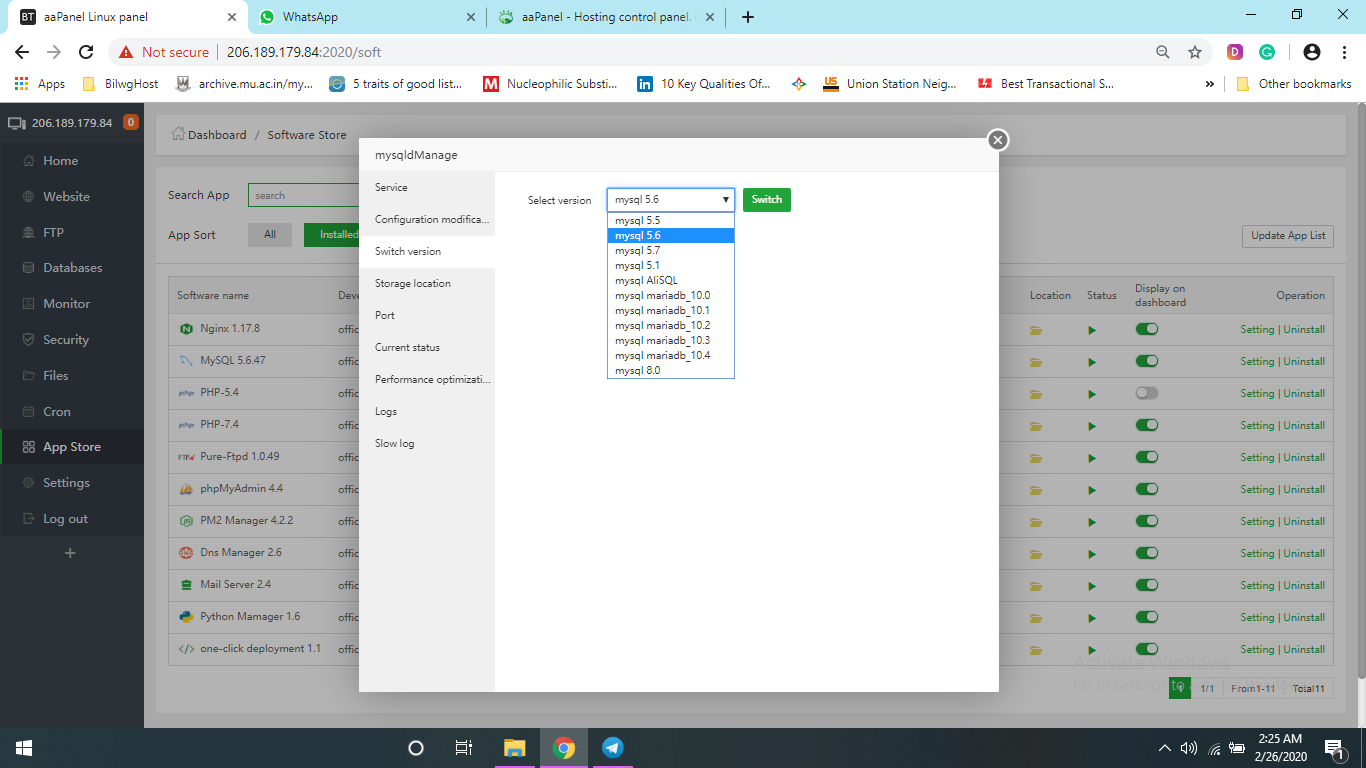This screenshot has height=768, width=1366.
Task: Click Update App List button
Action: [x=1288, y=236]
